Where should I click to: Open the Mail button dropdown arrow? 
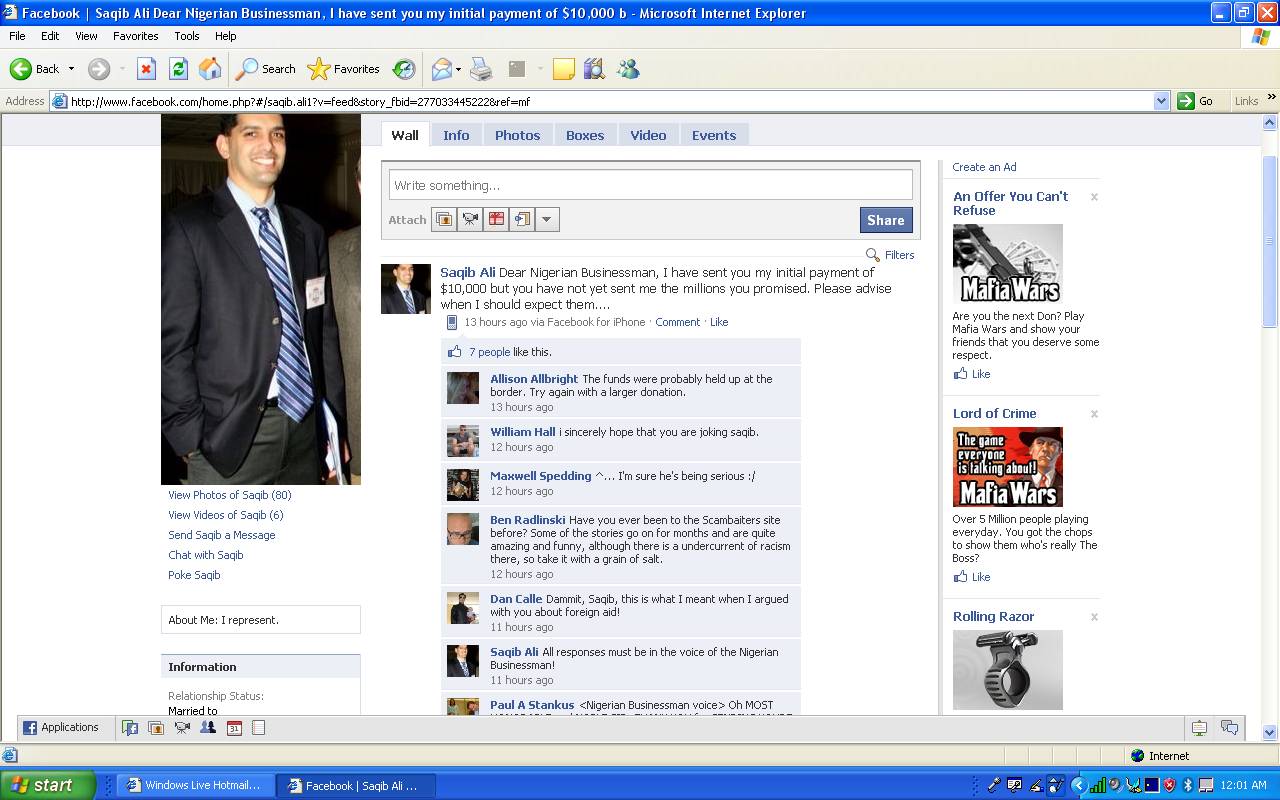pos(458,69)
